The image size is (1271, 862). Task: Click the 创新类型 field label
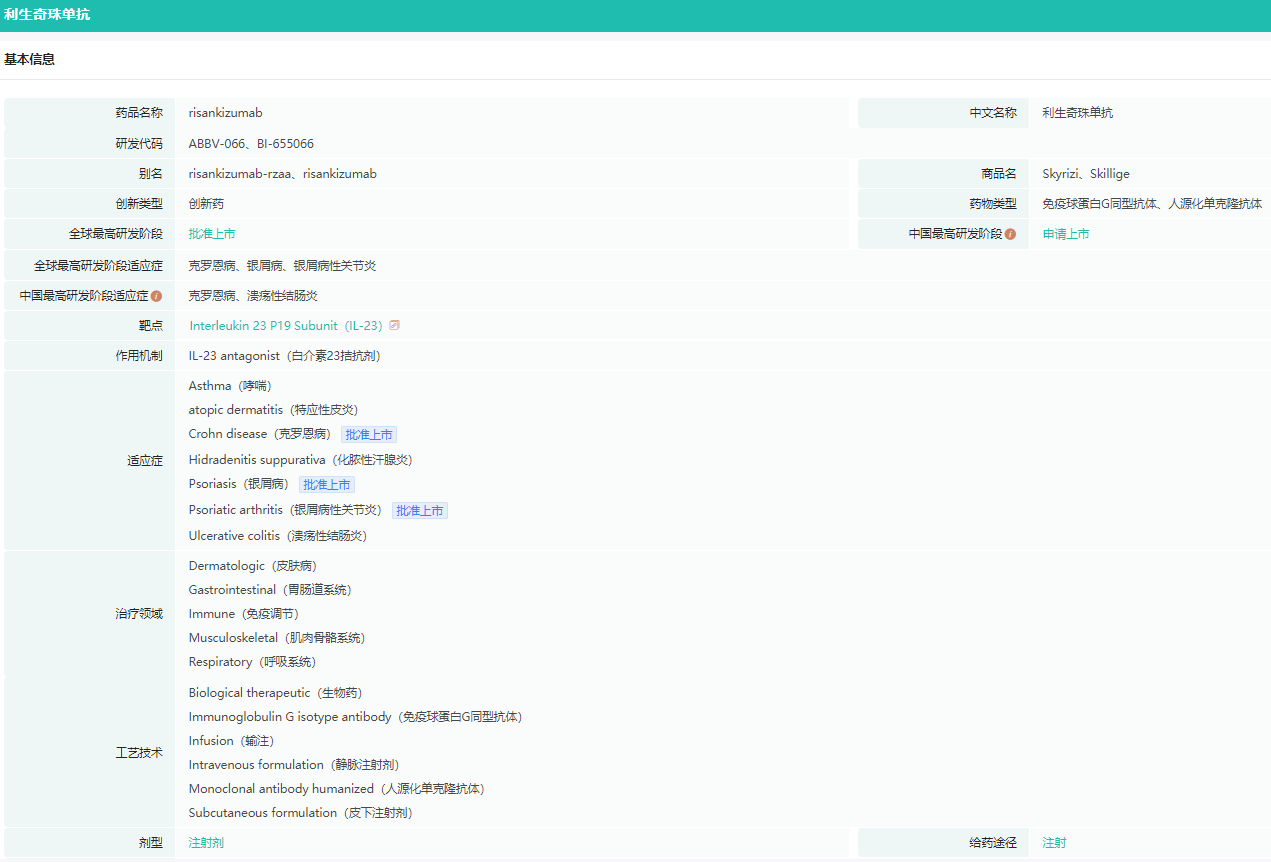139,204
